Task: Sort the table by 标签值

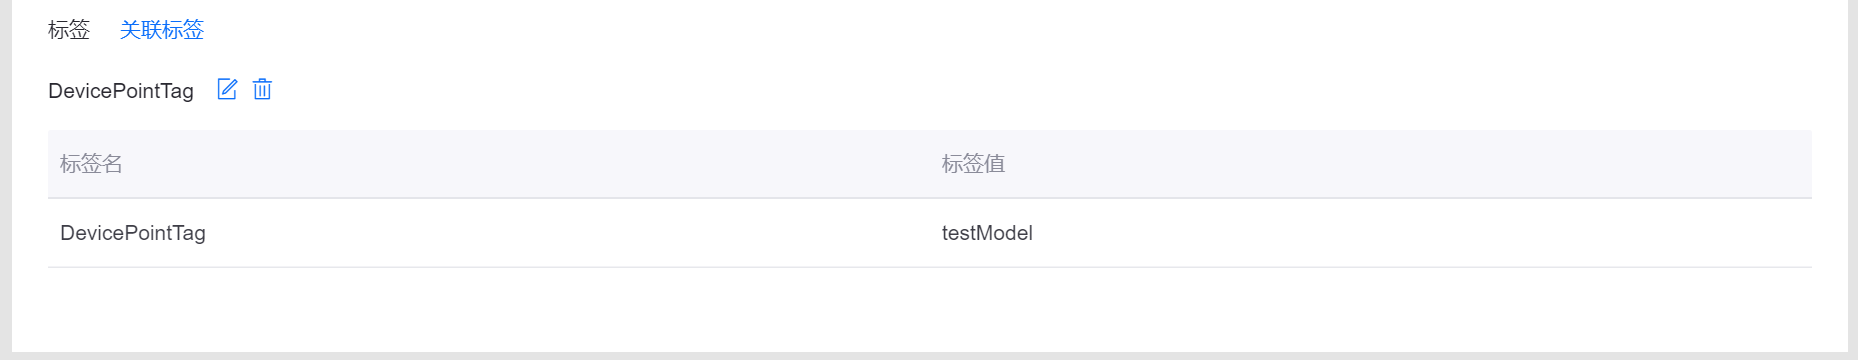Action: [973, 164]
